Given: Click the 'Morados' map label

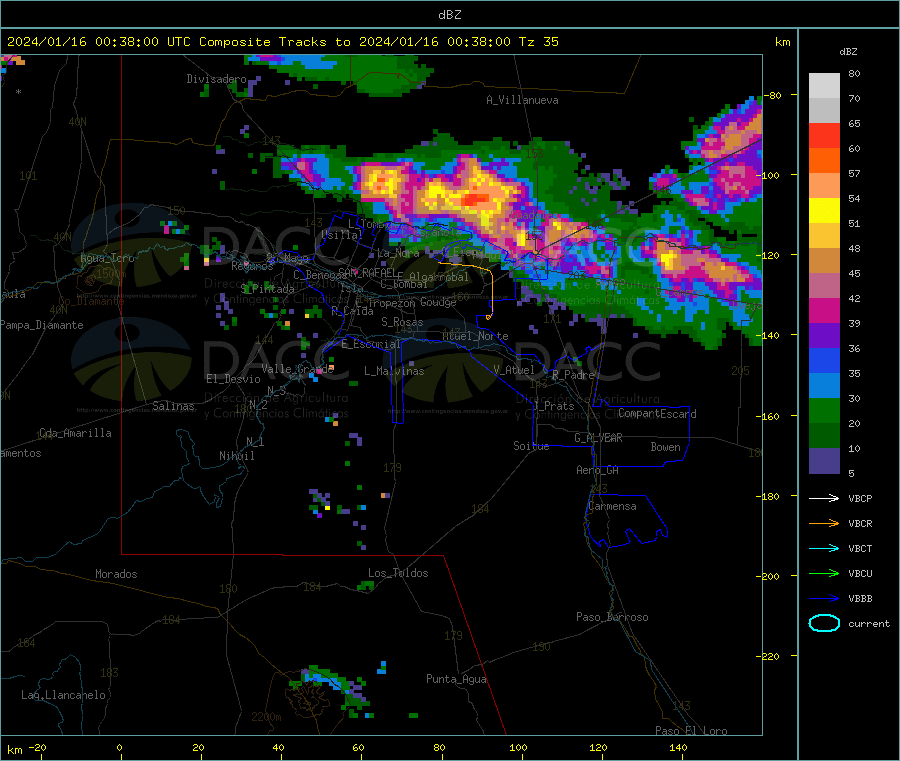Looking at the screenshot, I should [x=116, y=574].
